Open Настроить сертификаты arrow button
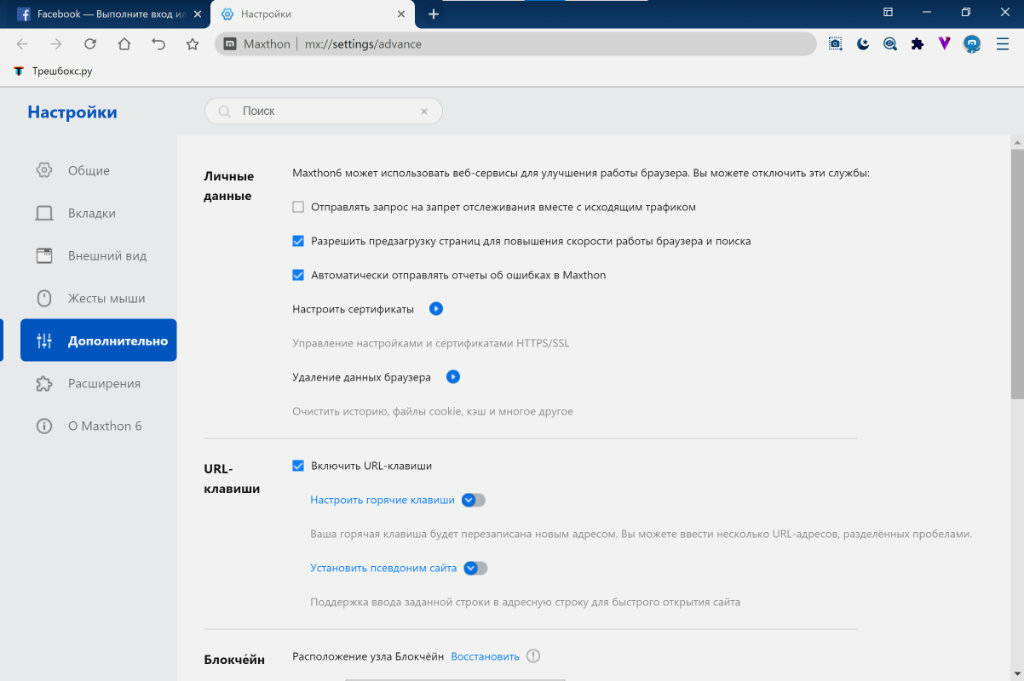1024x681 pixels. (436, 309)
